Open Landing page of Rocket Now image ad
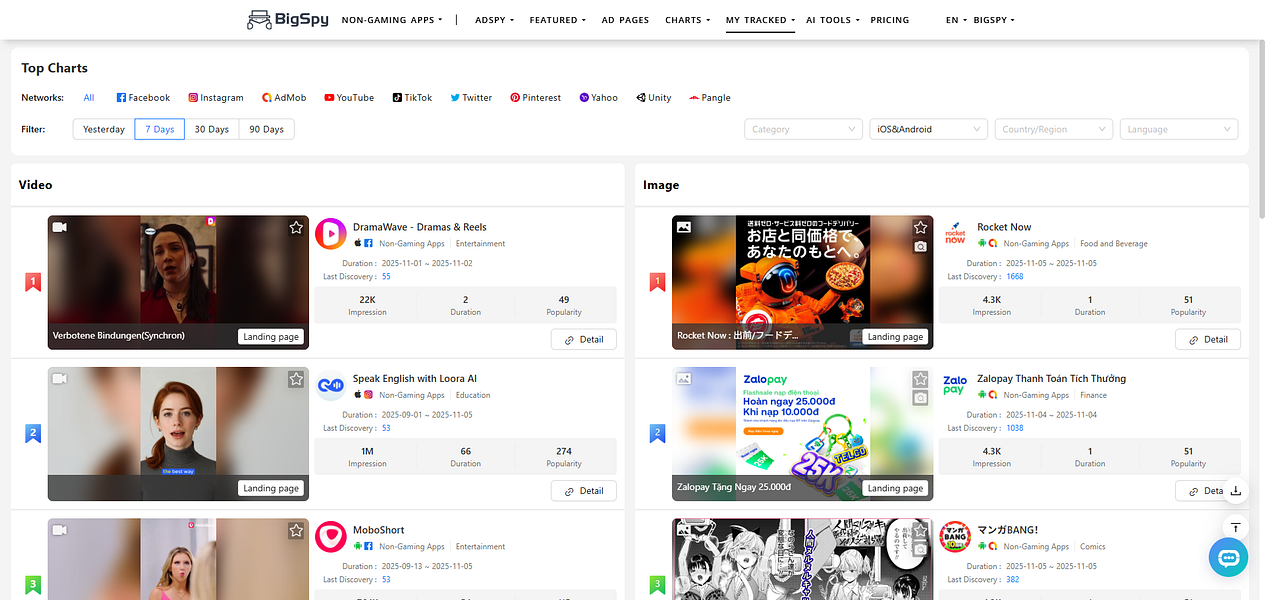 [x=895, y=337]
